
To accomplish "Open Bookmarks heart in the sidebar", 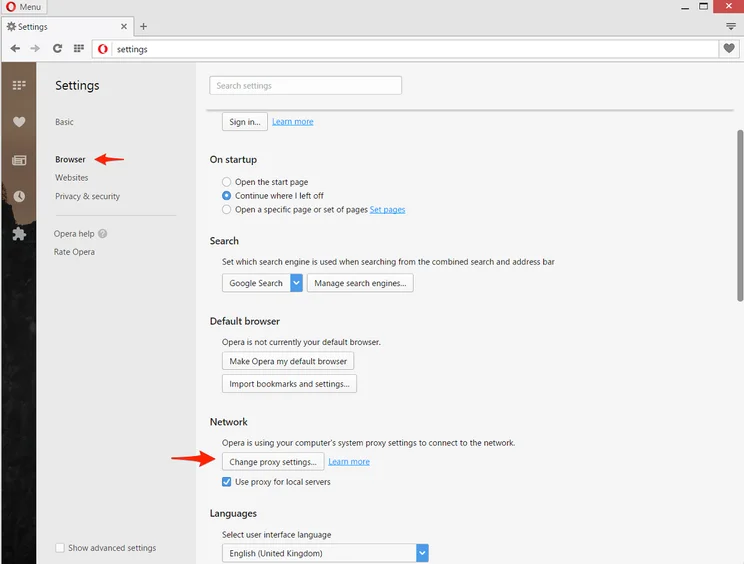I will pos(19,122).
